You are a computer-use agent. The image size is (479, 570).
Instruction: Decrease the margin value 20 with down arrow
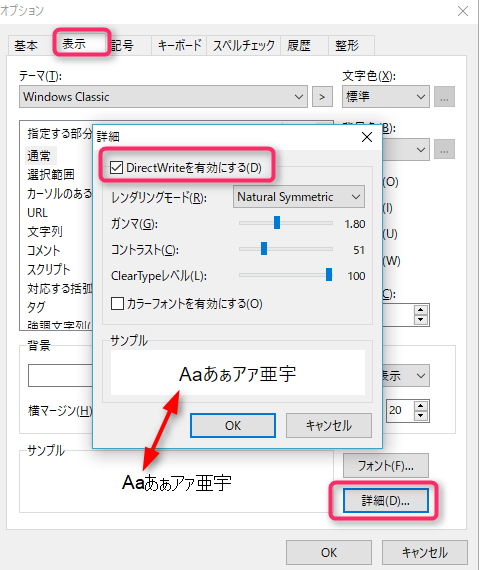pyautogui.click(x=421, y=416)
